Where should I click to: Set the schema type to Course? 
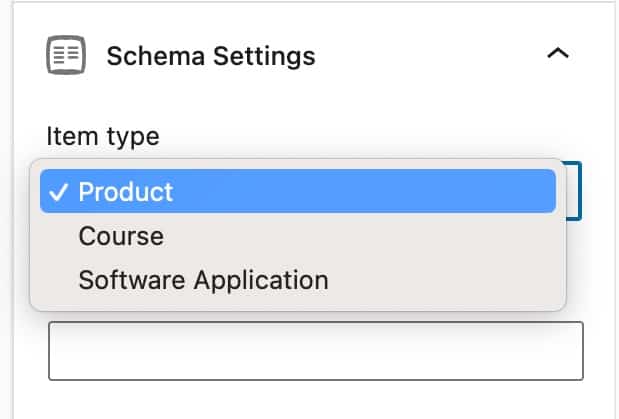(298, 236)
